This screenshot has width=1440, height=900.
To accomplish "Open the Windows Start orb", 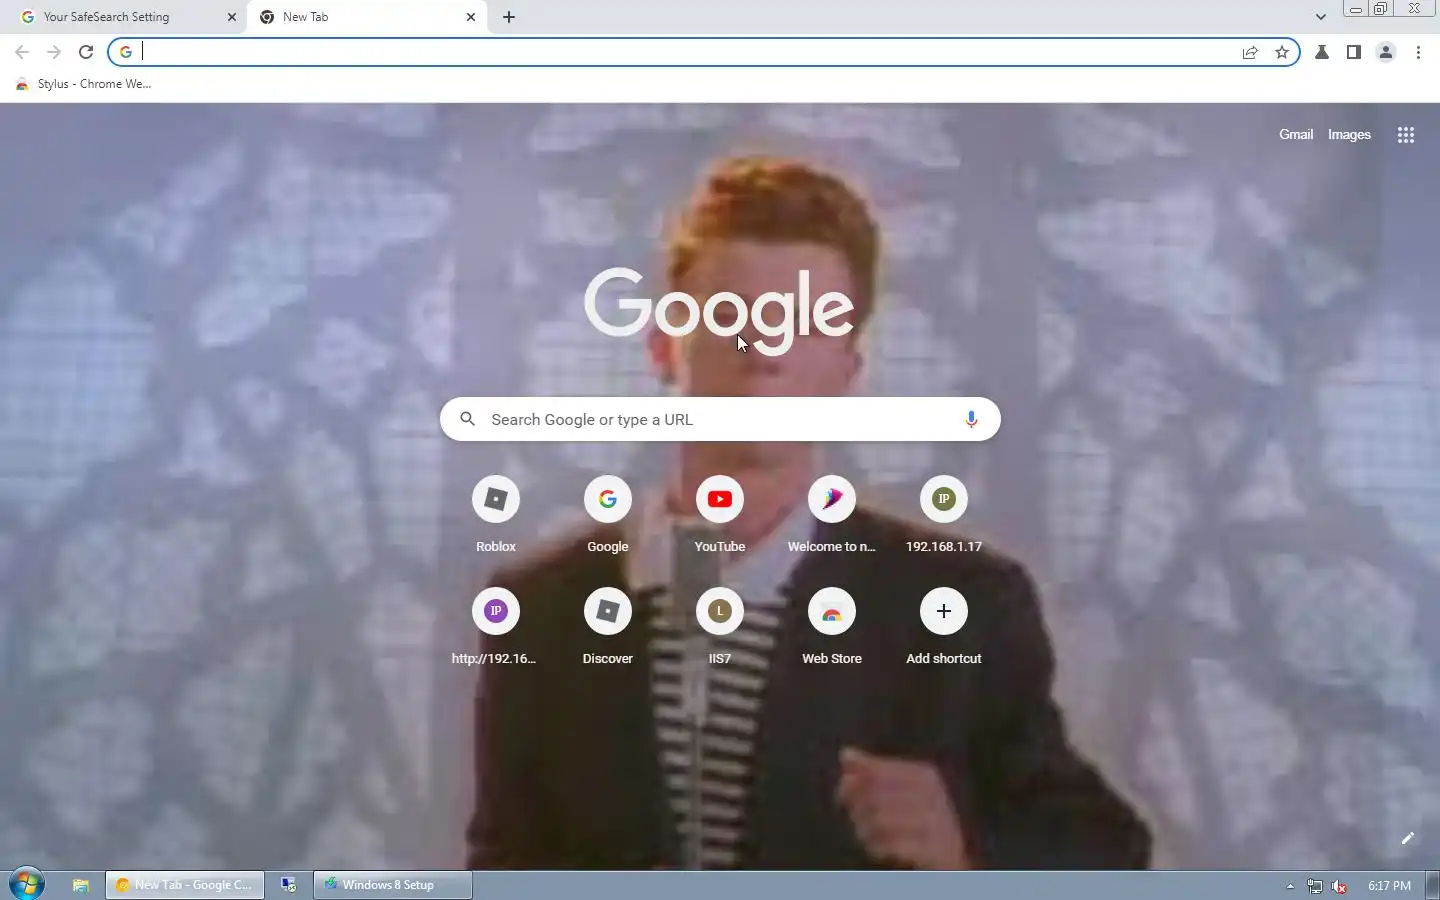I will (27, 885).
